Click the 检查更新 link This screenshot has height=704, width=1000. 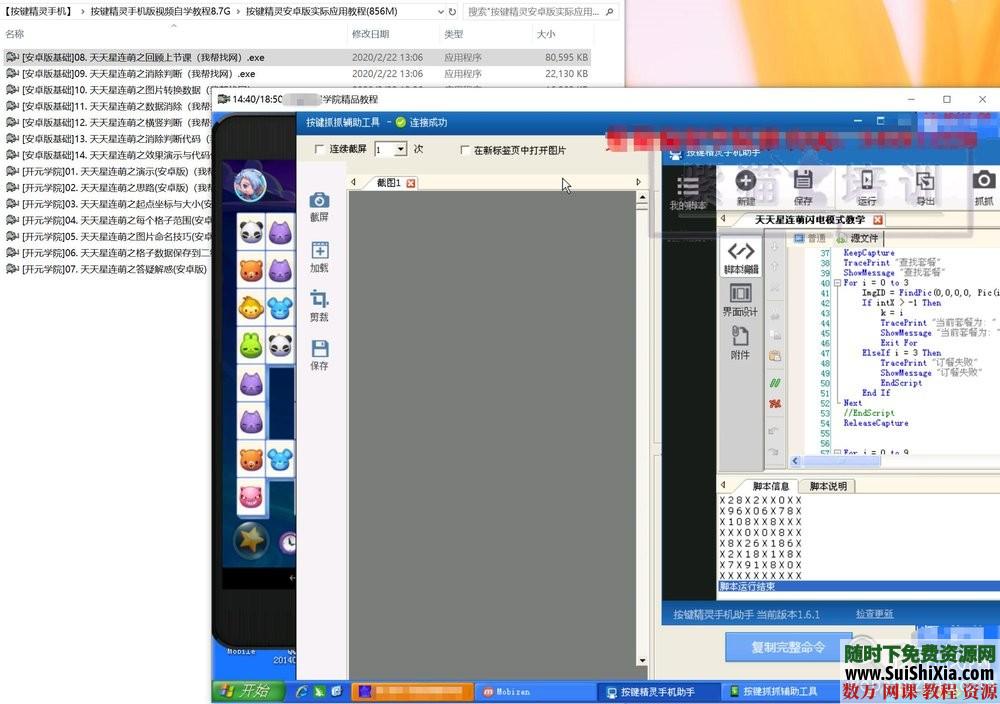875,614
